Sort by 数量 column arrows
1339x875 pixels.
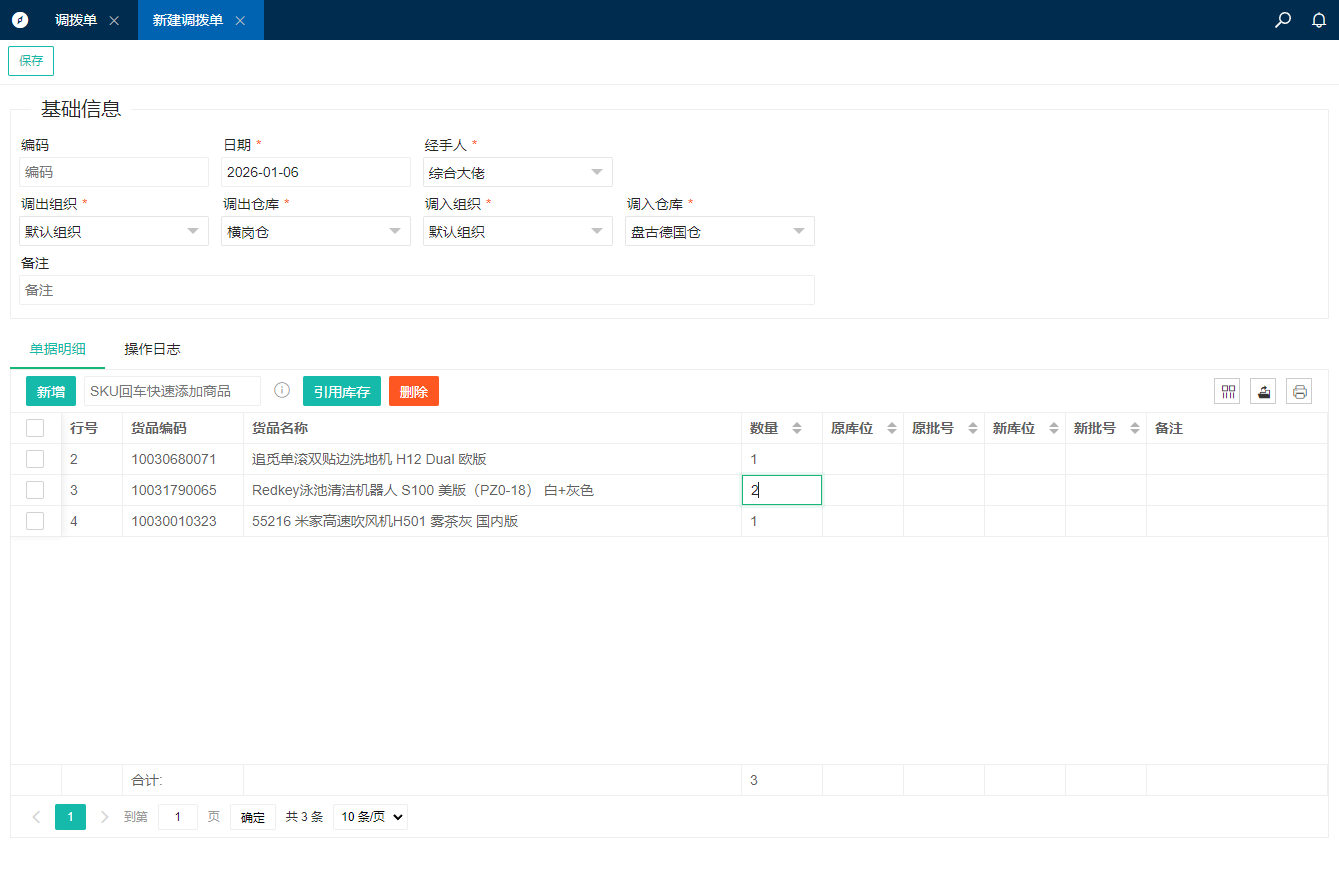[797, 428]
